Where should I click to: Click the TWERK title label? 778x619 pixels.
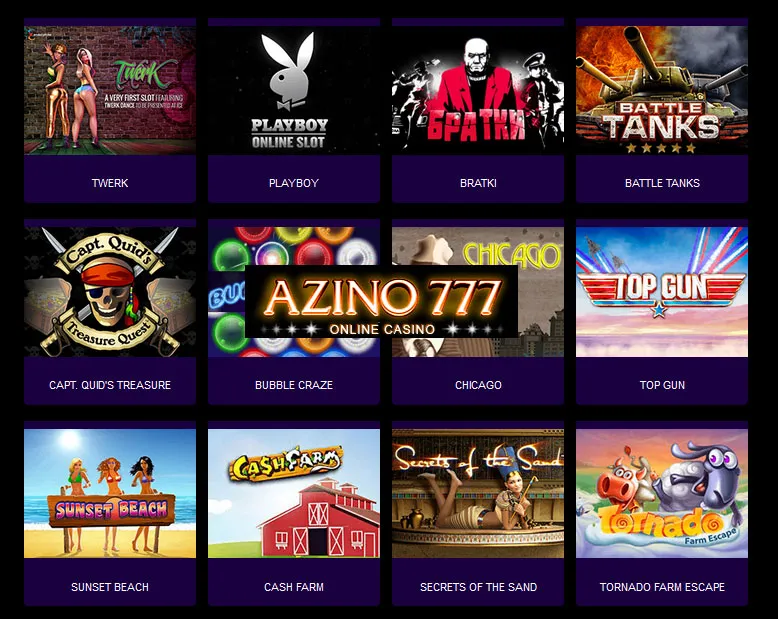[x=110, y=183]
